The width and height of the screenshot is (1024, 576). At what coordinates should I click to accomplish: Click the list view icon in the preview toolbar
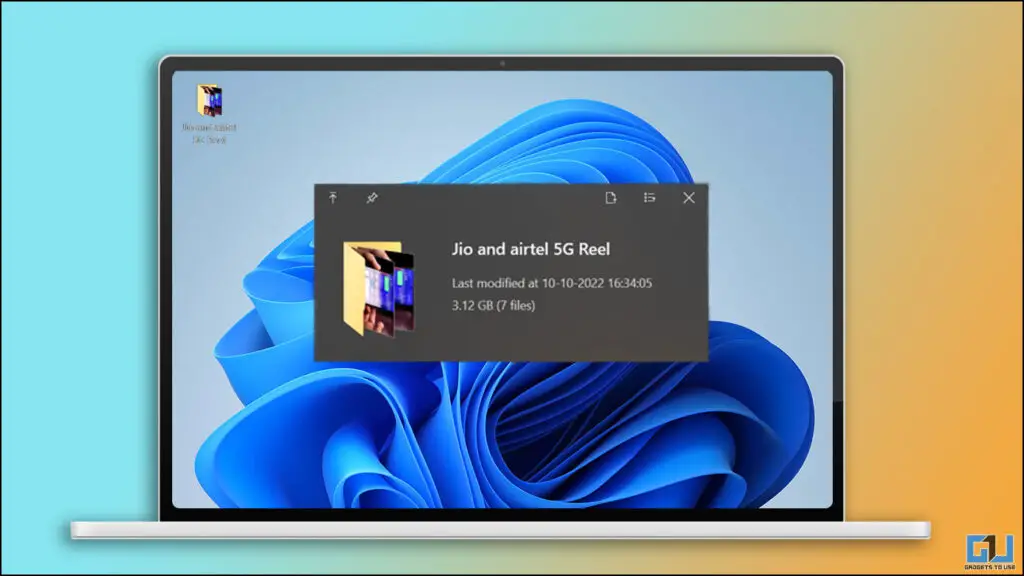coord(649,197)
